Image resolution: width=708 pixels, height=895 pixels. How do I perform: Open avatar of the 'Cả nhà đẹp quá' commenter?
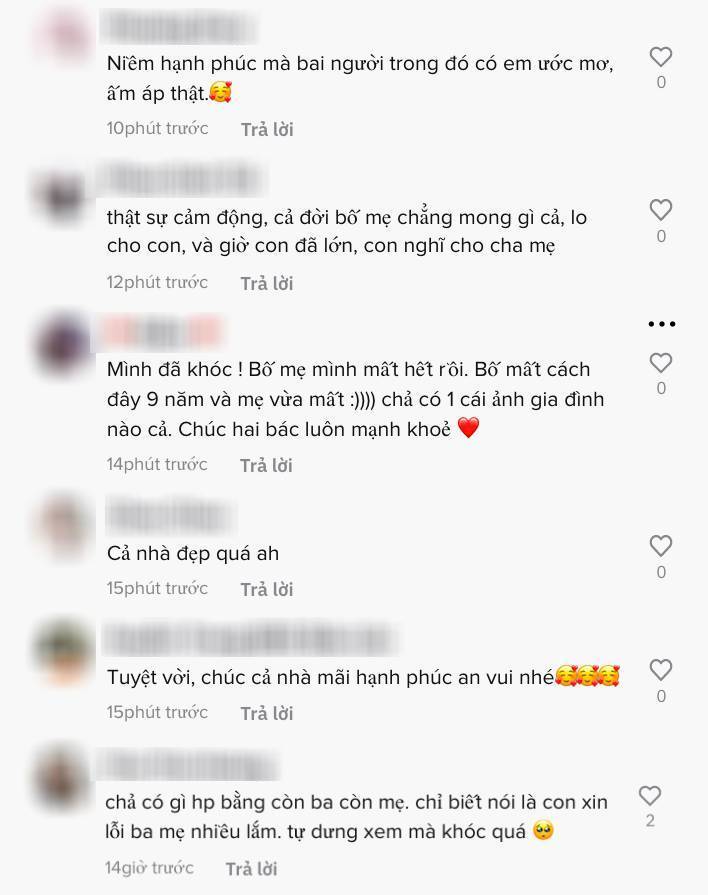click(x=65, y=525)
